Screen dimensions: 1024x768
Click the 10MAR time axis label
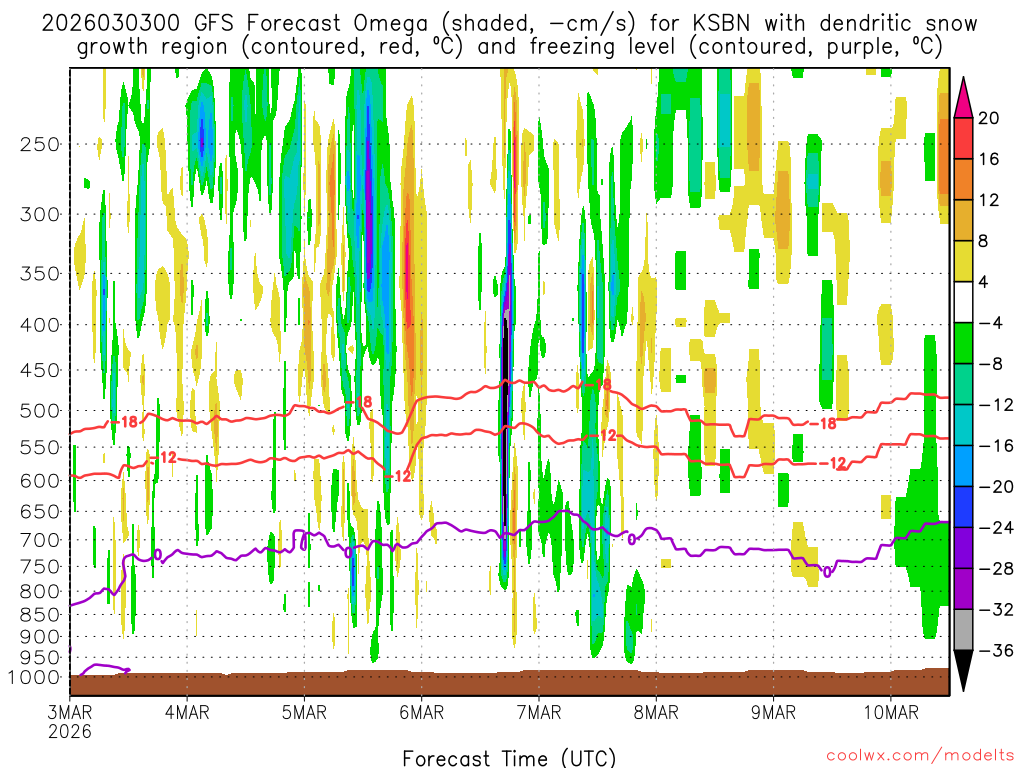tap(891, 712)
